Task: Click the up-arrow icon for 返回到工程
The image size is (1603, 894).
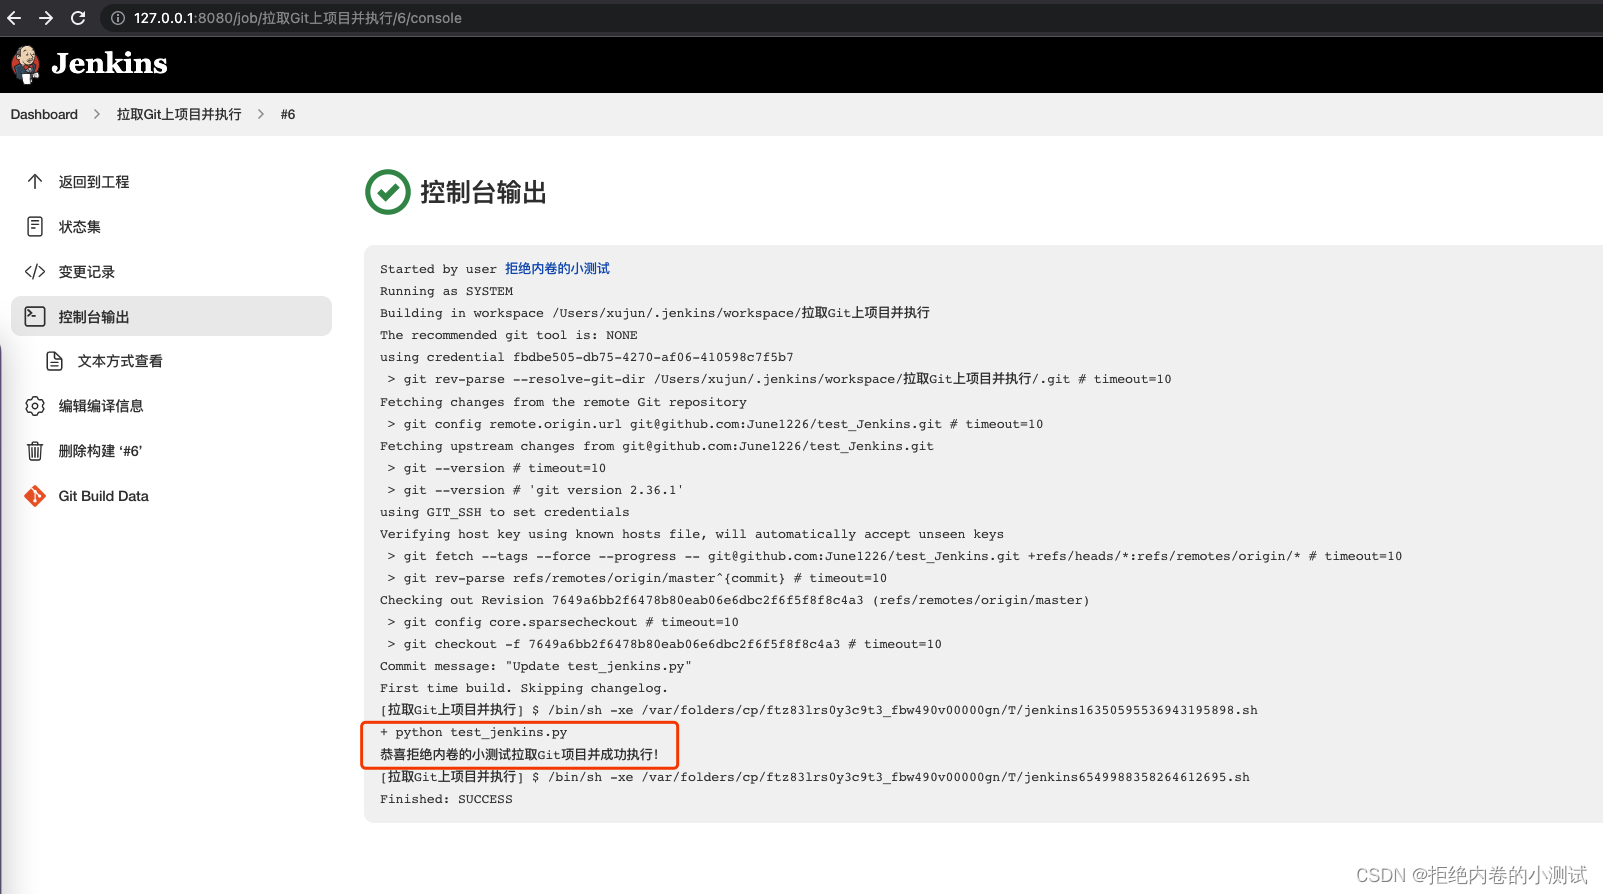Action: (35, 181)
